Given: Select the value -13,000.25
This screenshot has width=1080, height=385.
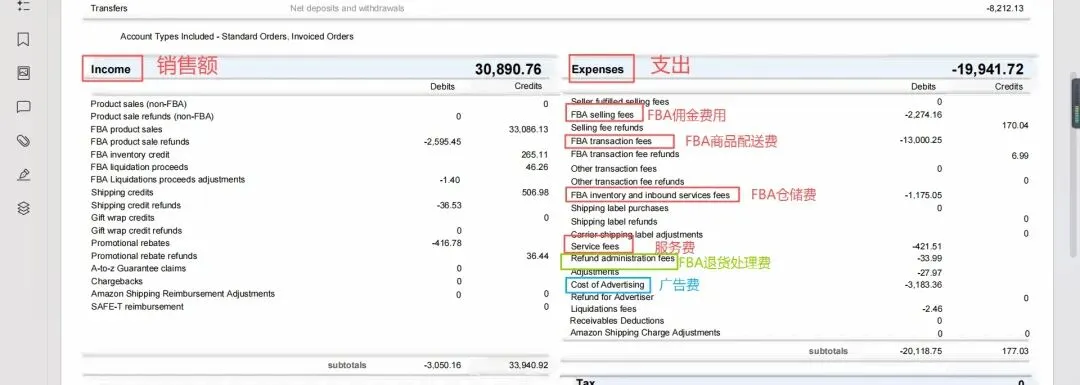Looking at the screenshot, I should pos(921,140).
